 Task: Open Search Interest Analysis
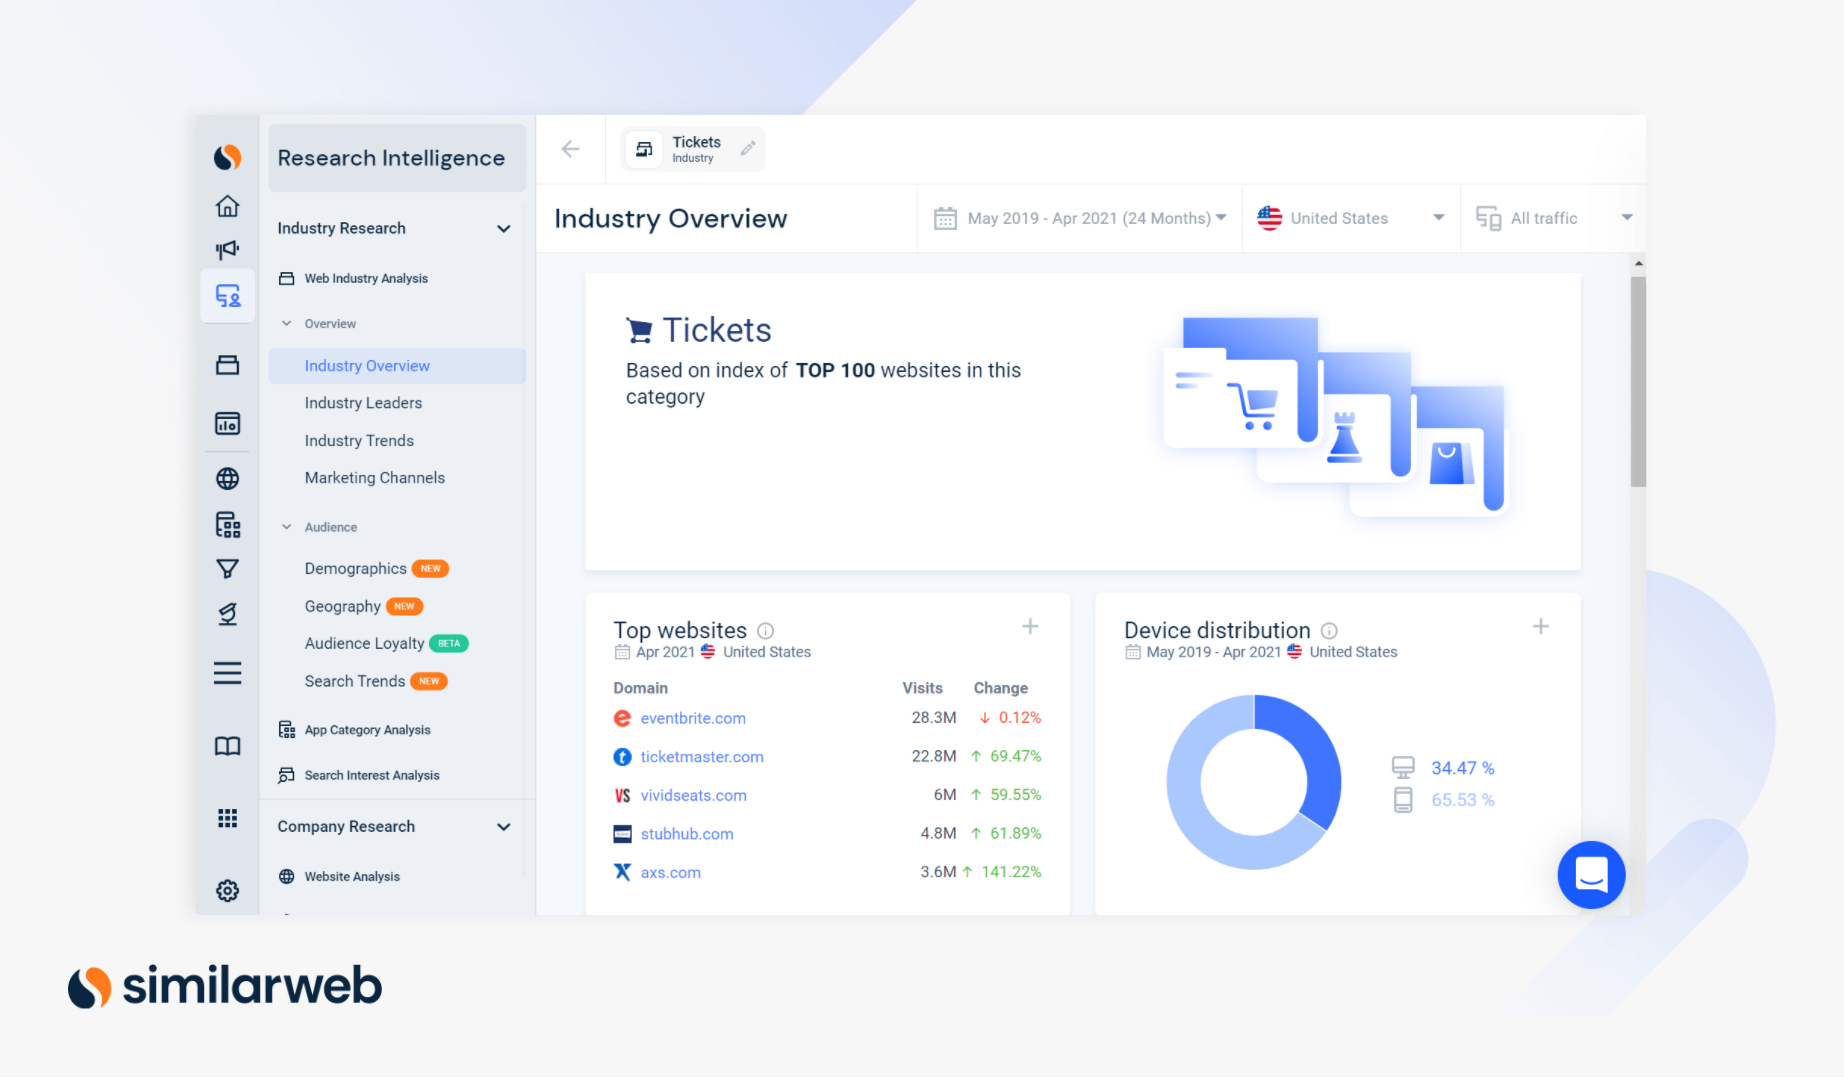pos(372,775)
